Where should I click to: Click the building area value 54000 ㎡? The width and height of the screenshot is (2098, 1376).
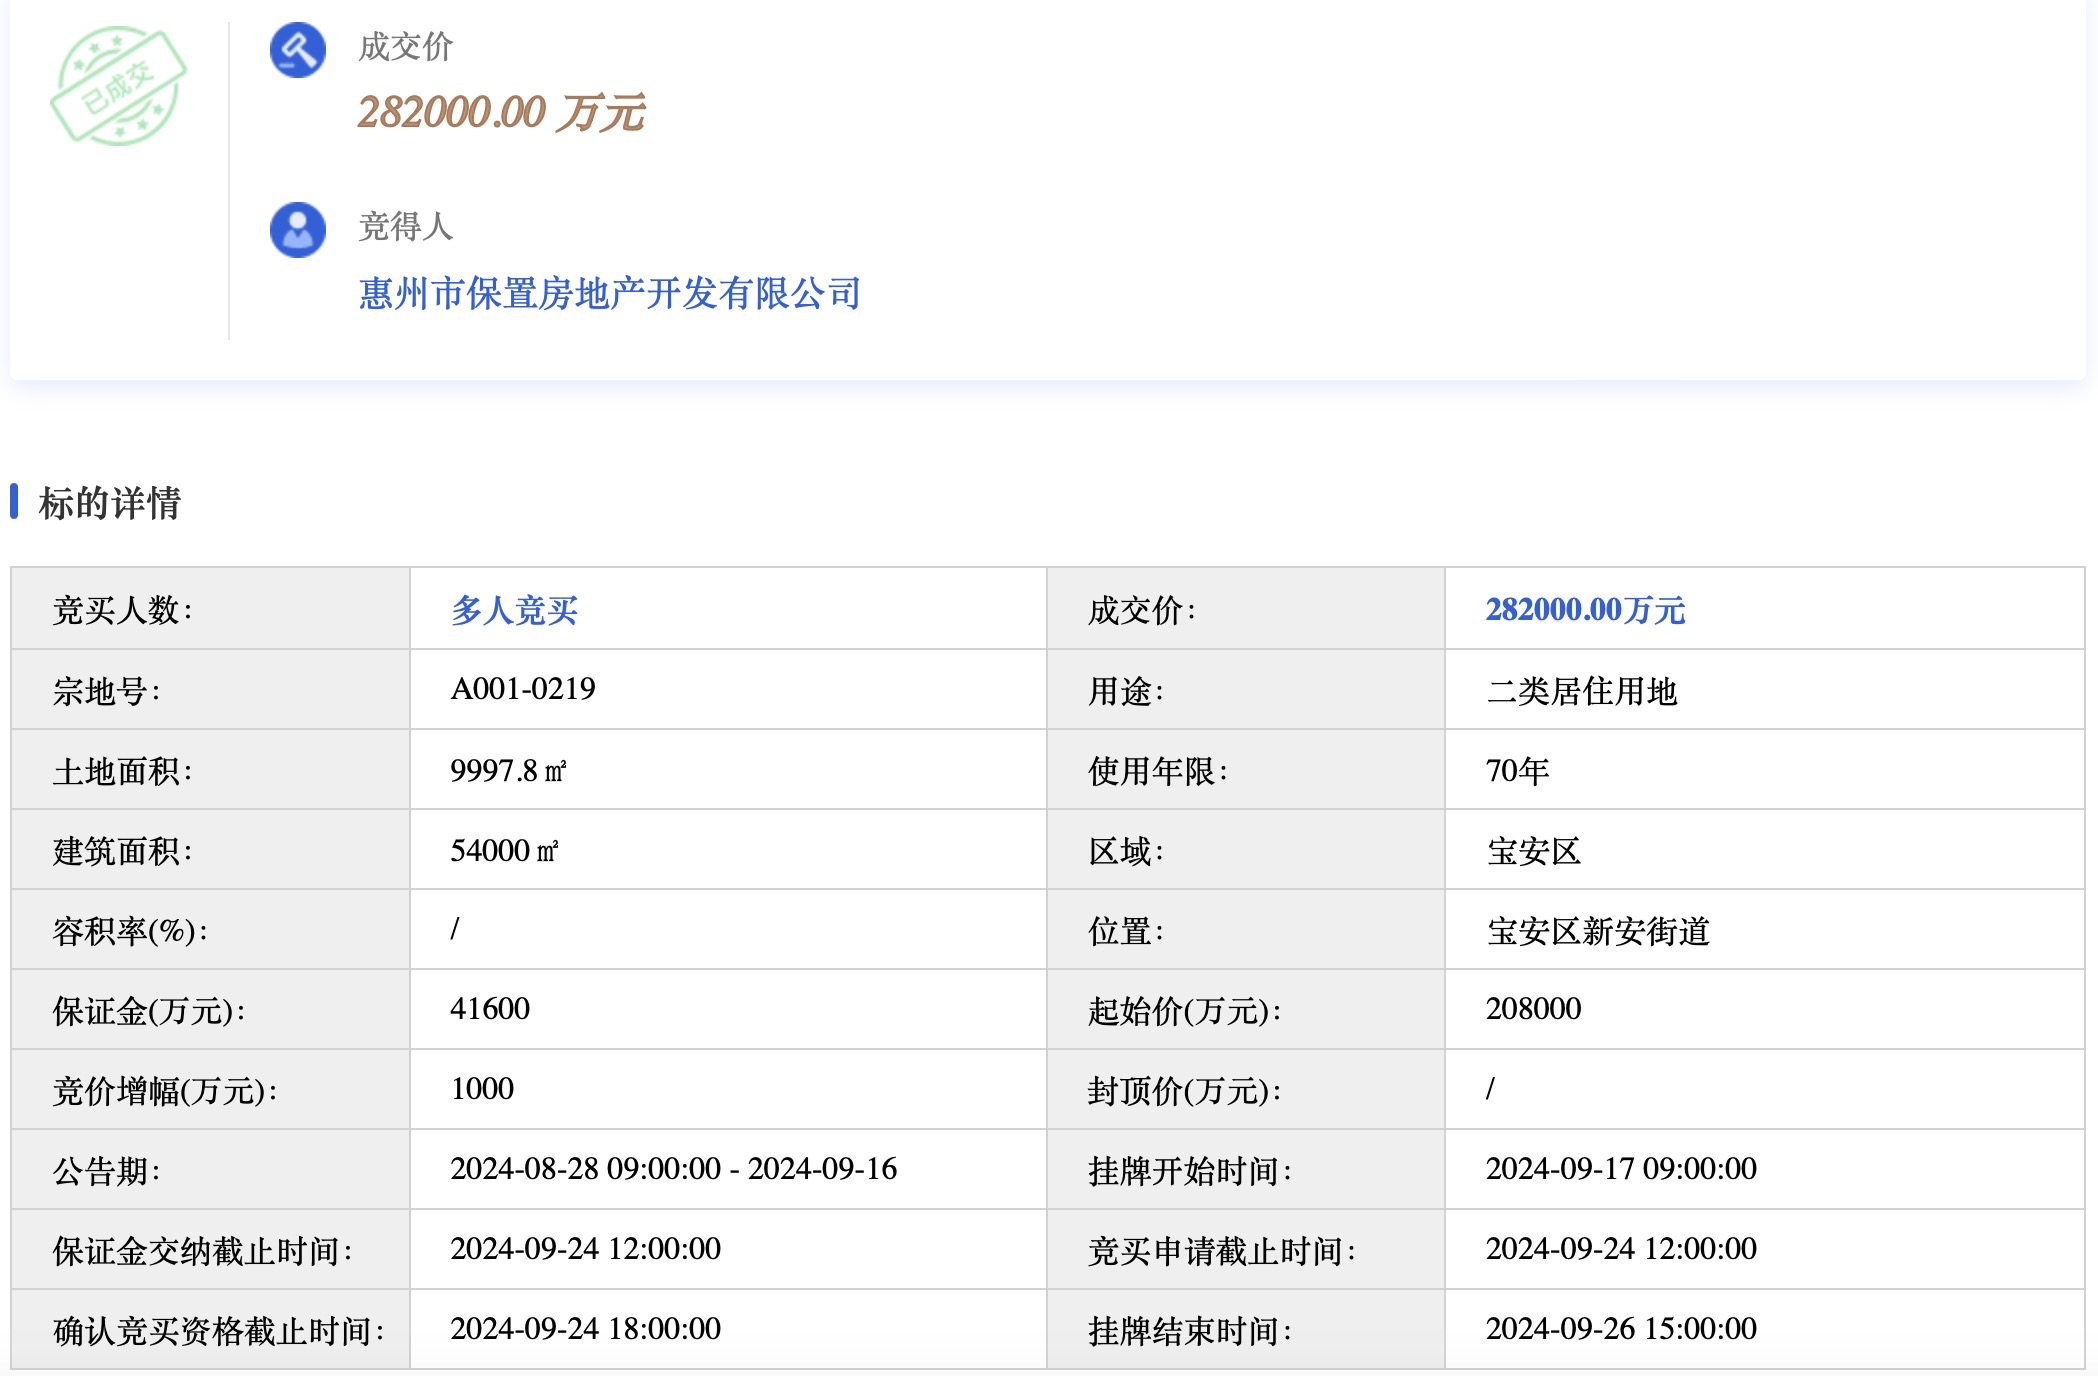[503, 850]
